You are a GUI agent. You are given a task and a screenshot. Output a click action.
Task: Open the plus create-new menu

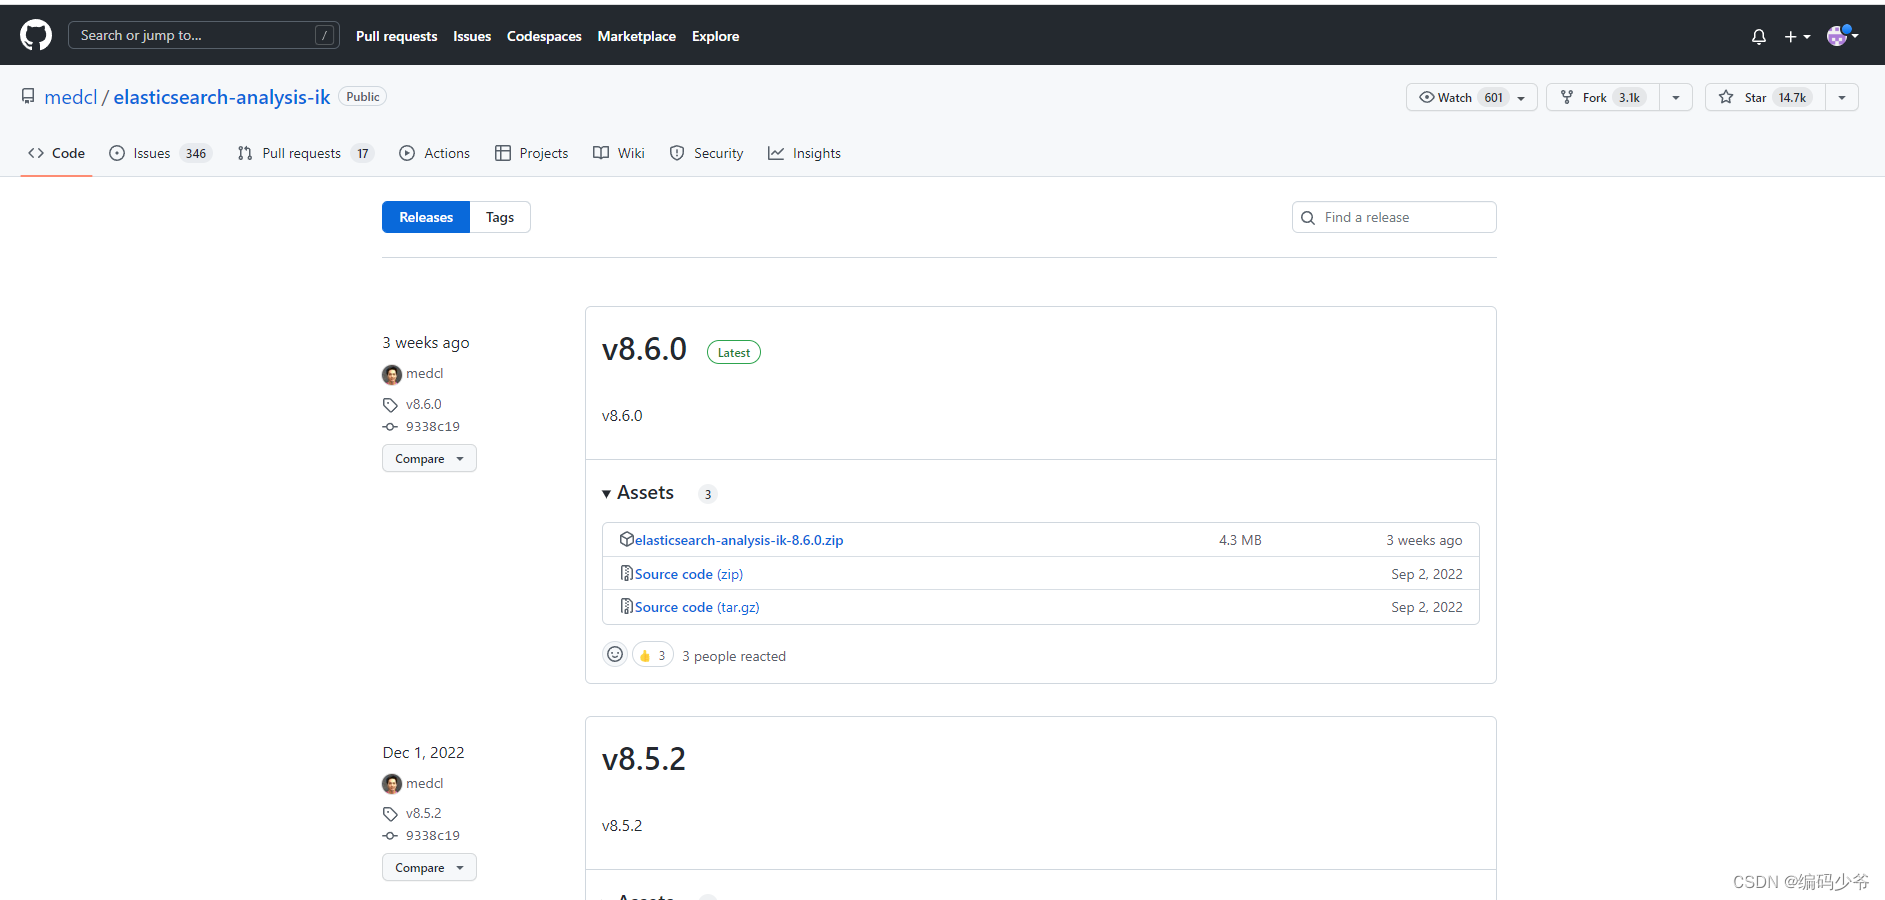(x=1797, y=37)
